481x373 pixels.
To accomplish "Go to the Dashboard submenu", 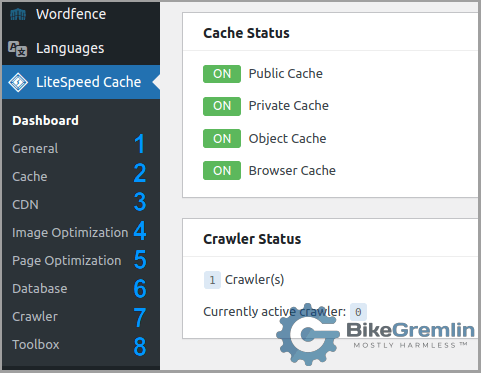I will tap(45, 121).
